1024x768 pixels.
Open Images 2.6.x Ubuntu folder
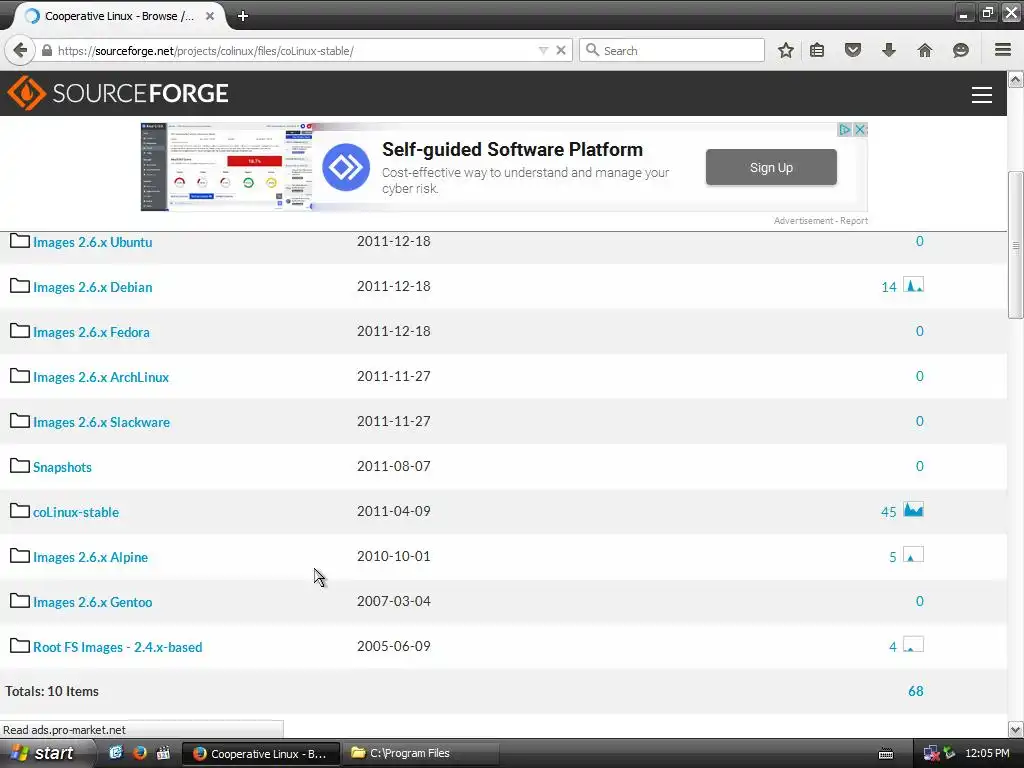click(93, 242)
